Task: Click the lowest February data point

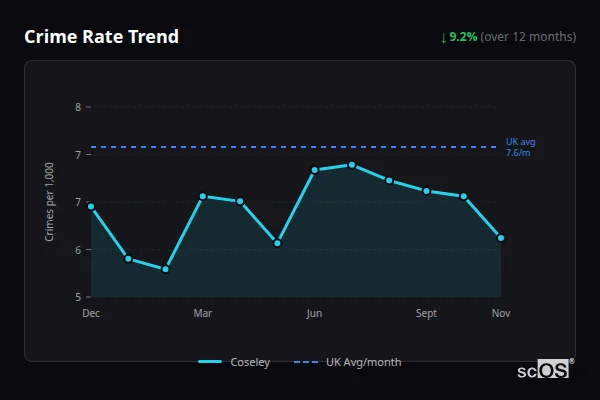Action: (165, 269)
